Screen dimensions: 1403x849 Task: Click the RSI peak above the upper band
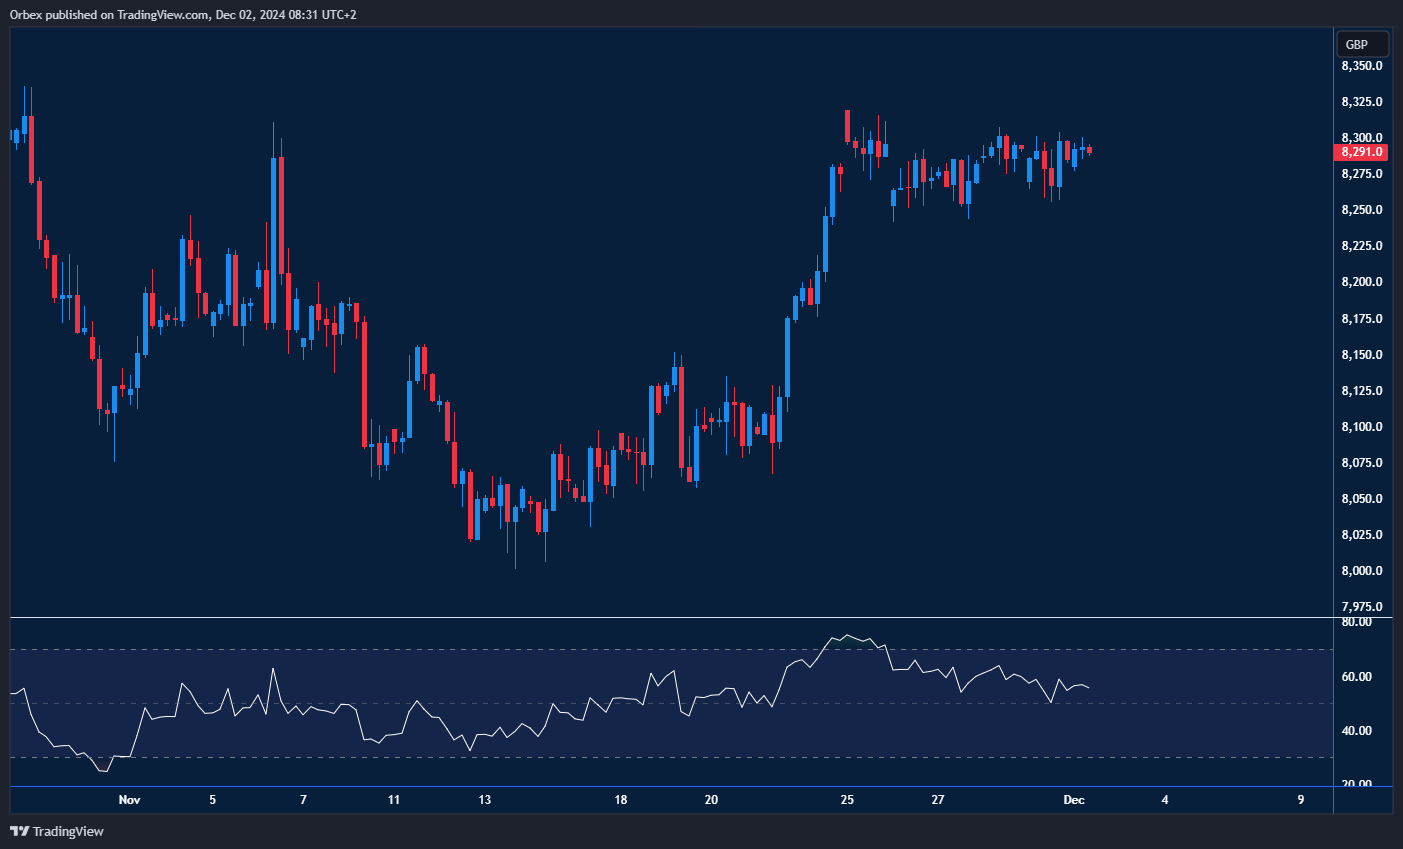[849, 633]
